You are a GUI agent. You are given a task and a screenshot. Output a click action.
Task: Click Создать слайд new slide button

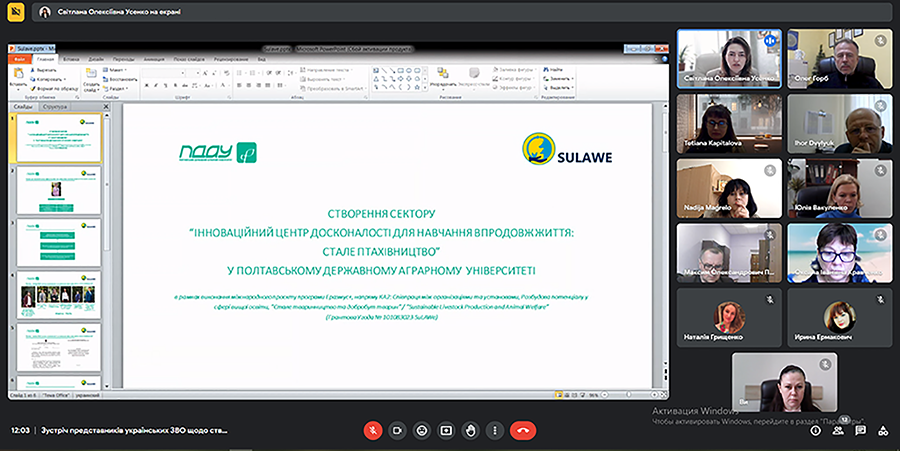coord(91,79)
